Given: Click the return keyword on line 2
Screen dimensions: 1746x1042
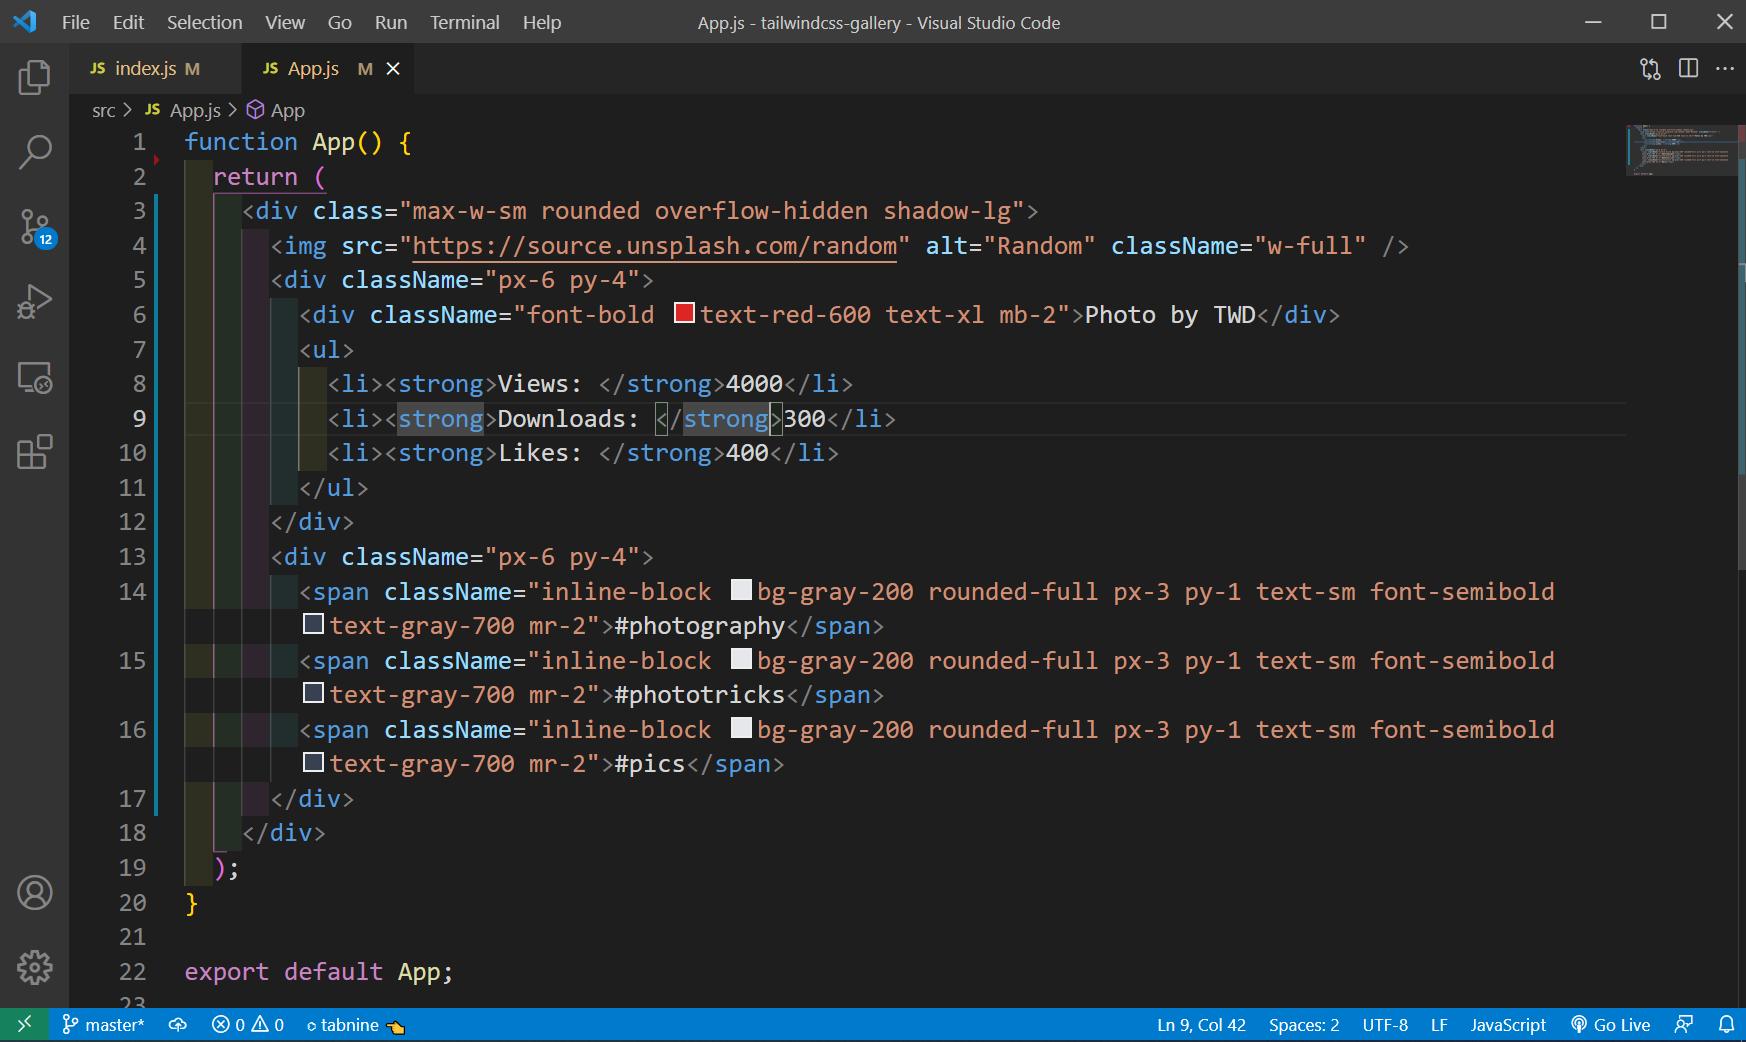Looking at the screenshot, I should point(256,177).
